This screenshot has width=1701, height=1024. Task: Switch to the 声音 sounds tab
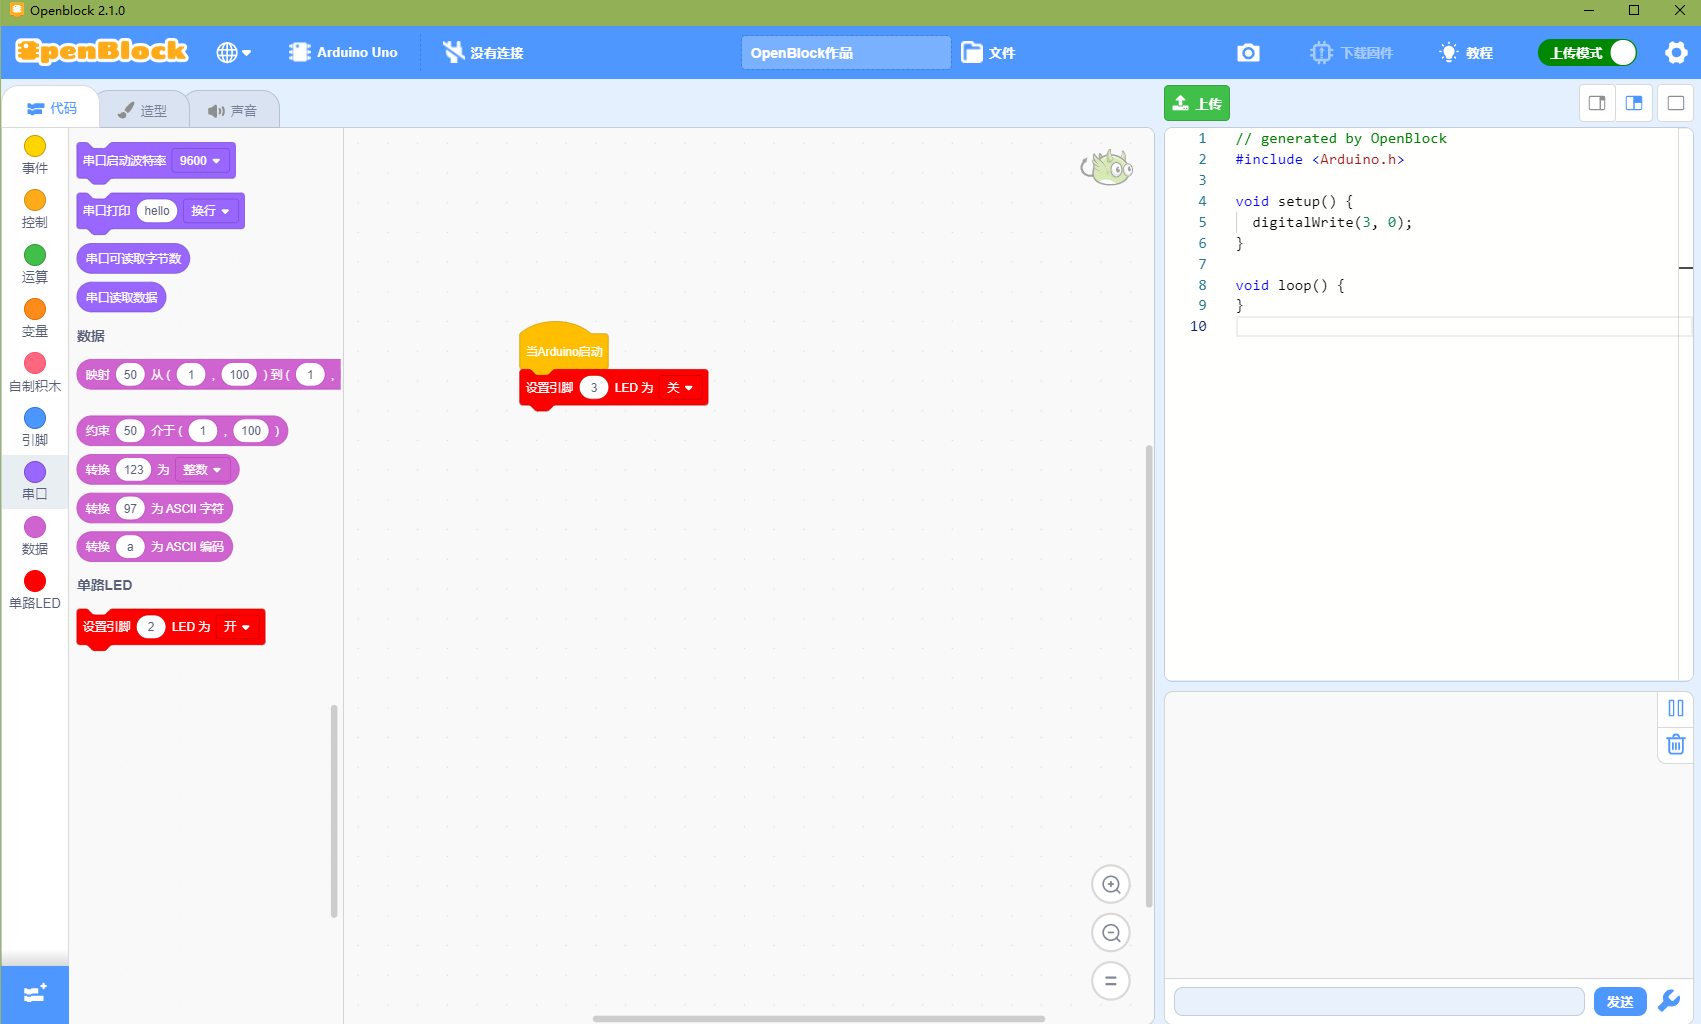[233, 110]
